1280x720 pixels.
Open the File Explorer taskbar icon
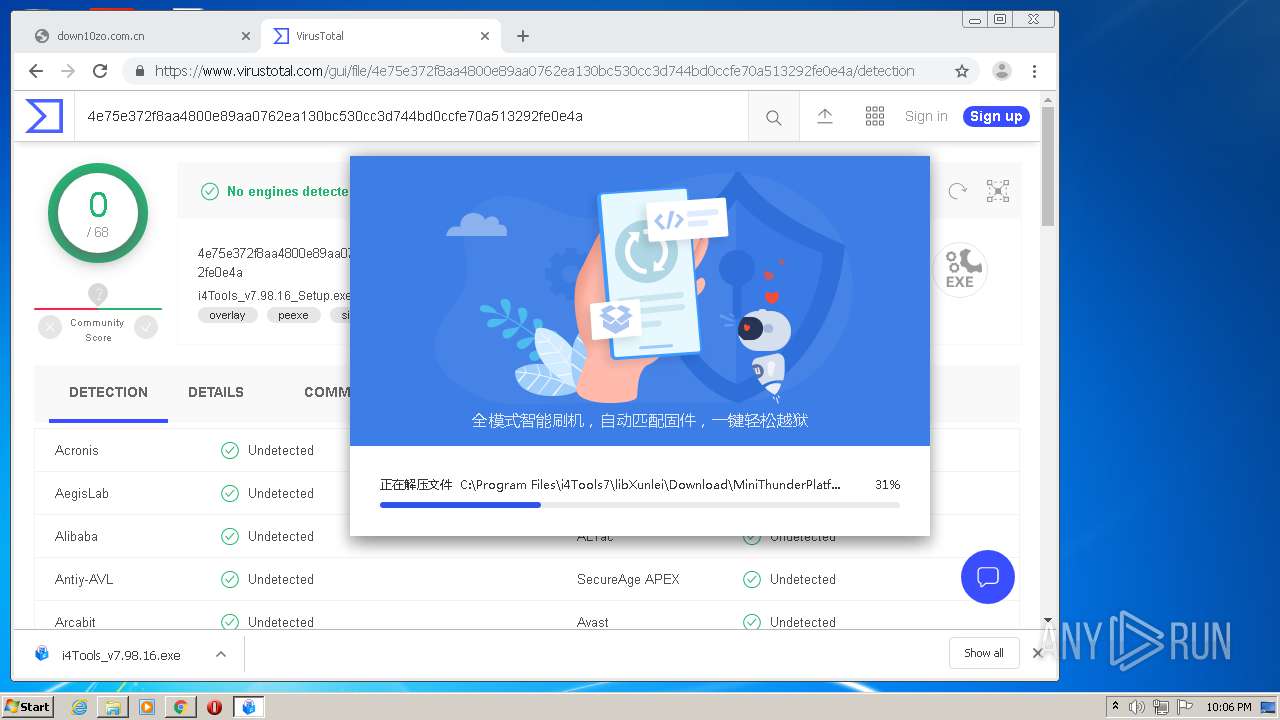point(113,707)
